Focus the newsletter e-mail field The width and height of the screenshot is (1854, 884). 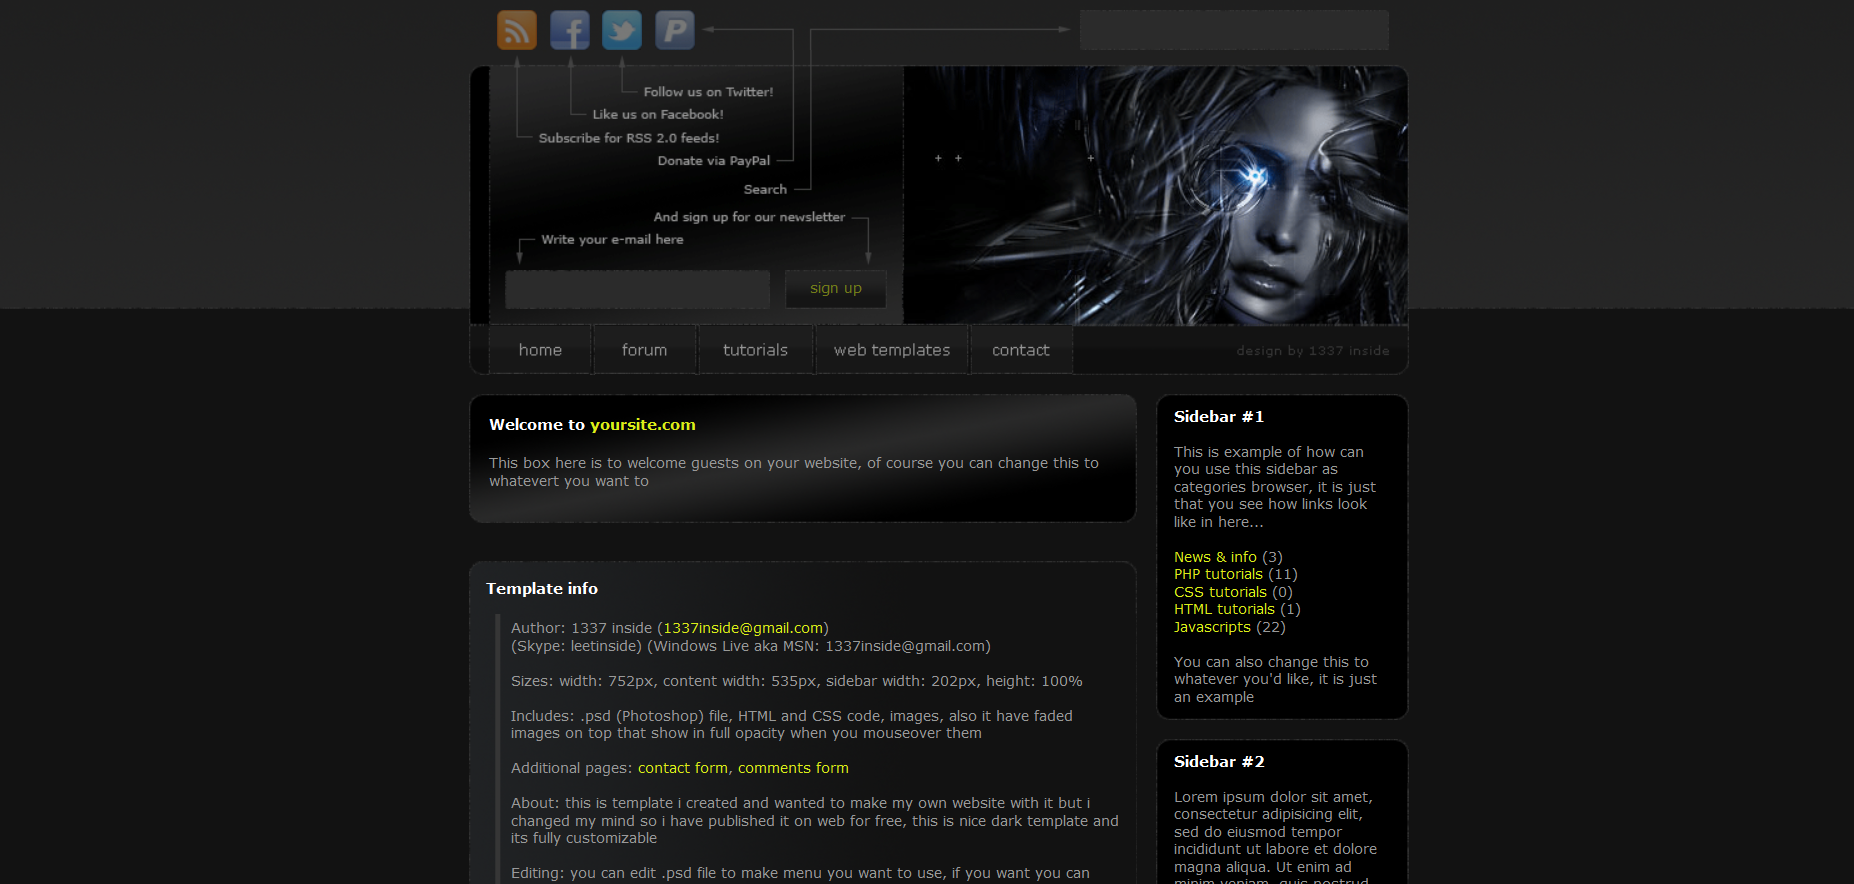[637, 289]
